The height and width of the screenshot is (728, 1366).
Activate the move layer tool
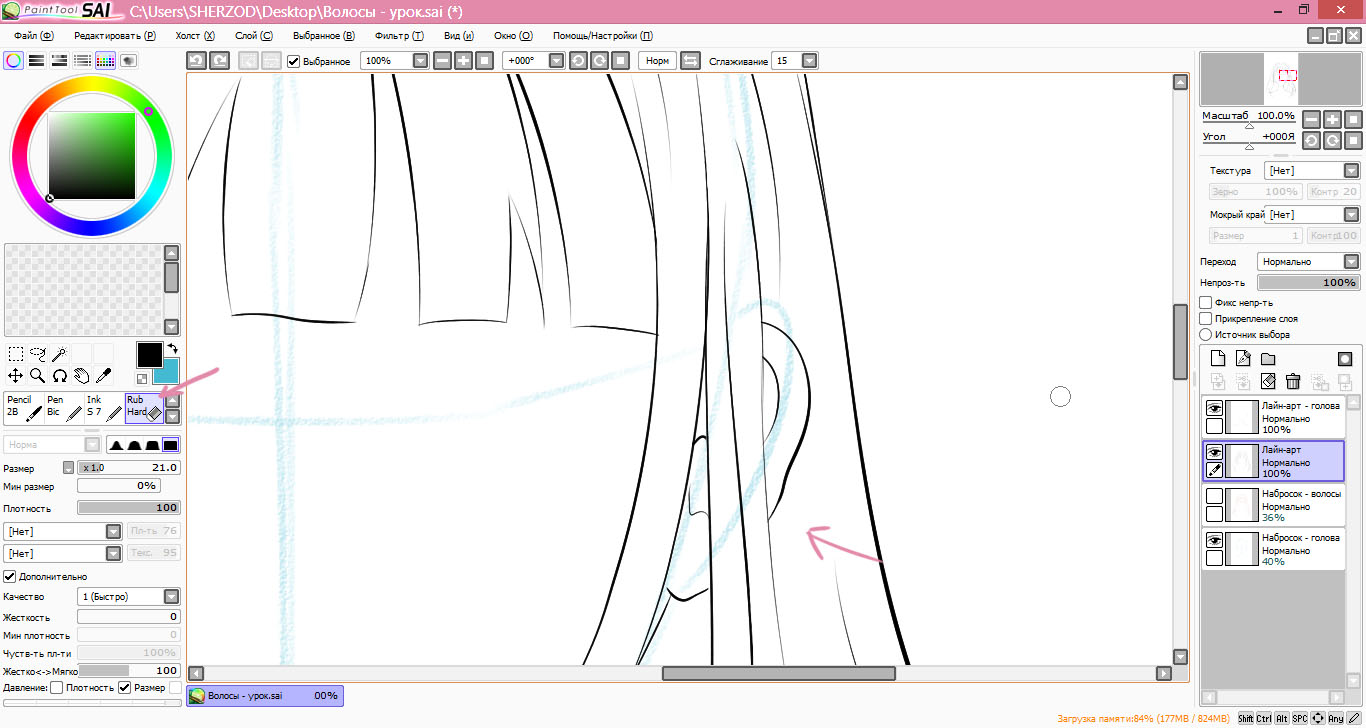16,376
